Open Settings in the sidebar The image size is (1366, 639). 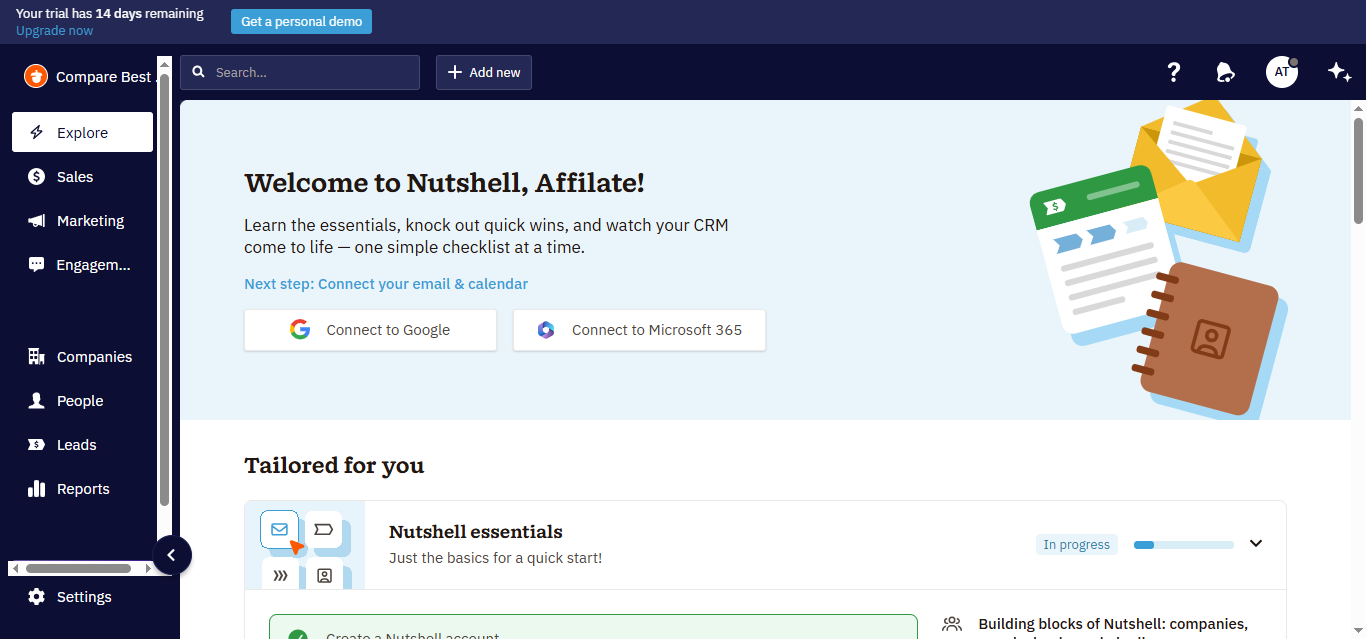[82, 596]
